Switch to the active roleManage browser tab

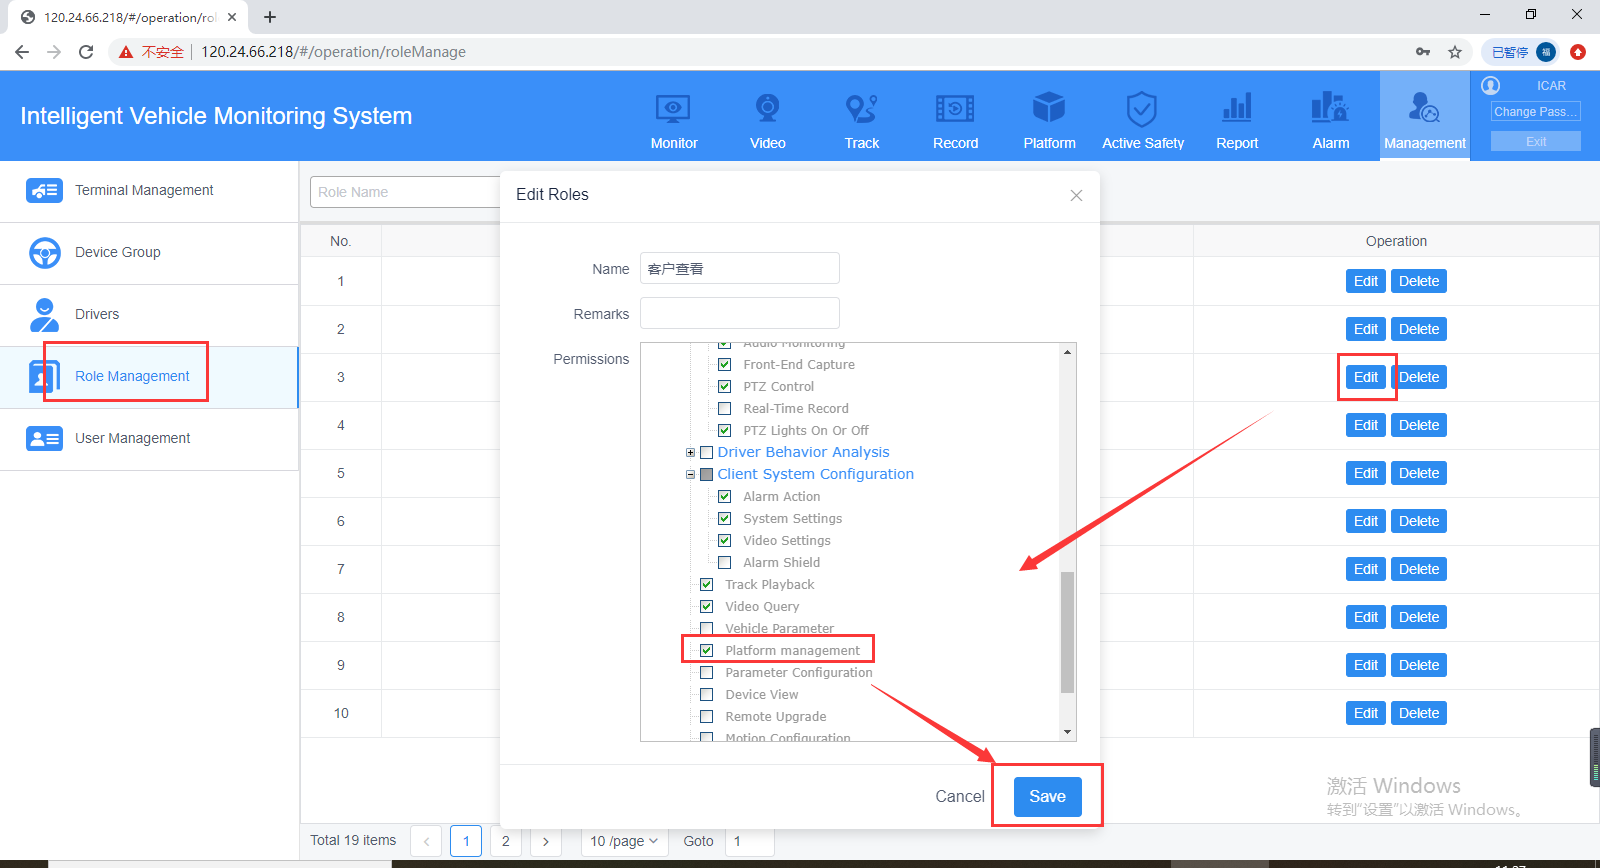pos(128,17)
